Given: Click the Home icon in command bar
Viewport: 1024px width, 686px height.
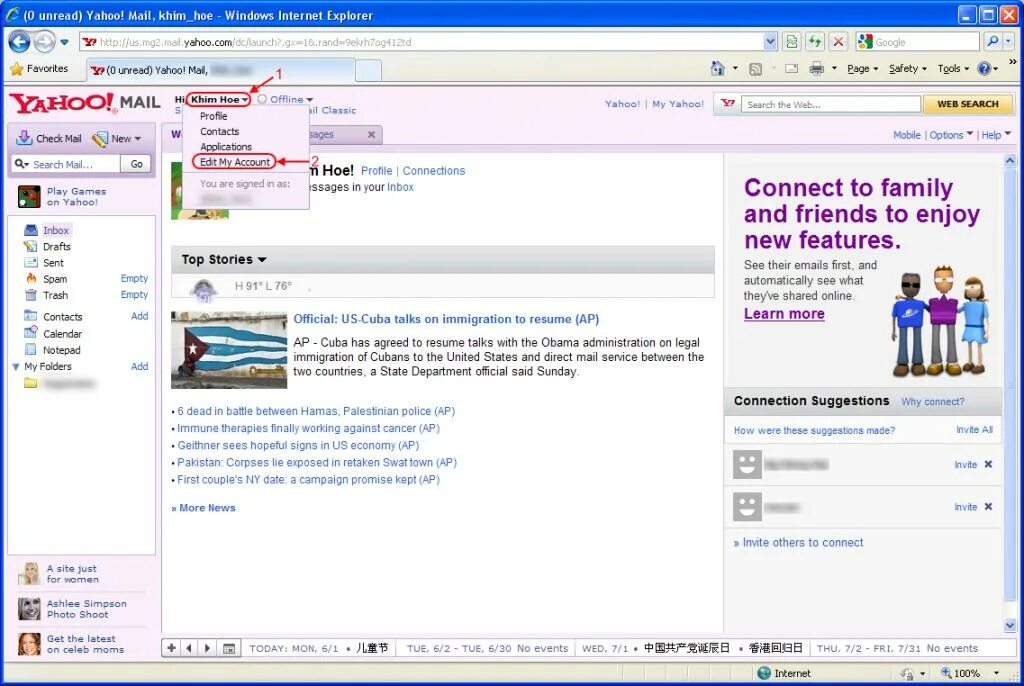Looking at the screenshot, I should click(717, 69).
